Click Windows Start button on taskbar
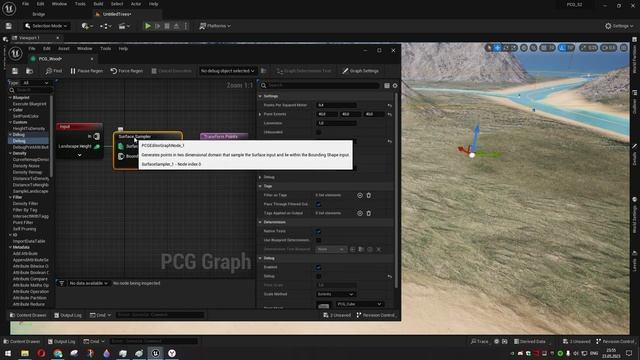 (8, 353)
